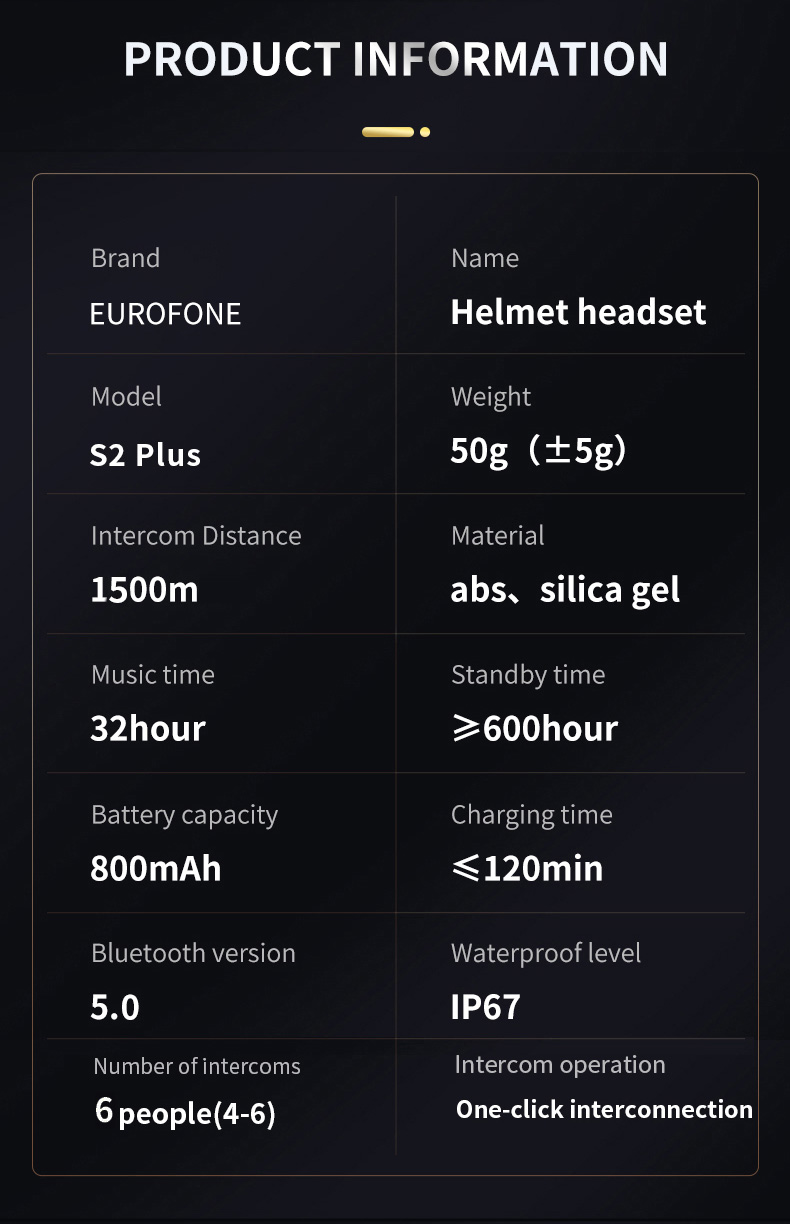Image resolution: width=790 pixels, height=1224 pixels.
Task: Select the S2 Plus model value
Action: click(x=145, y=455)
